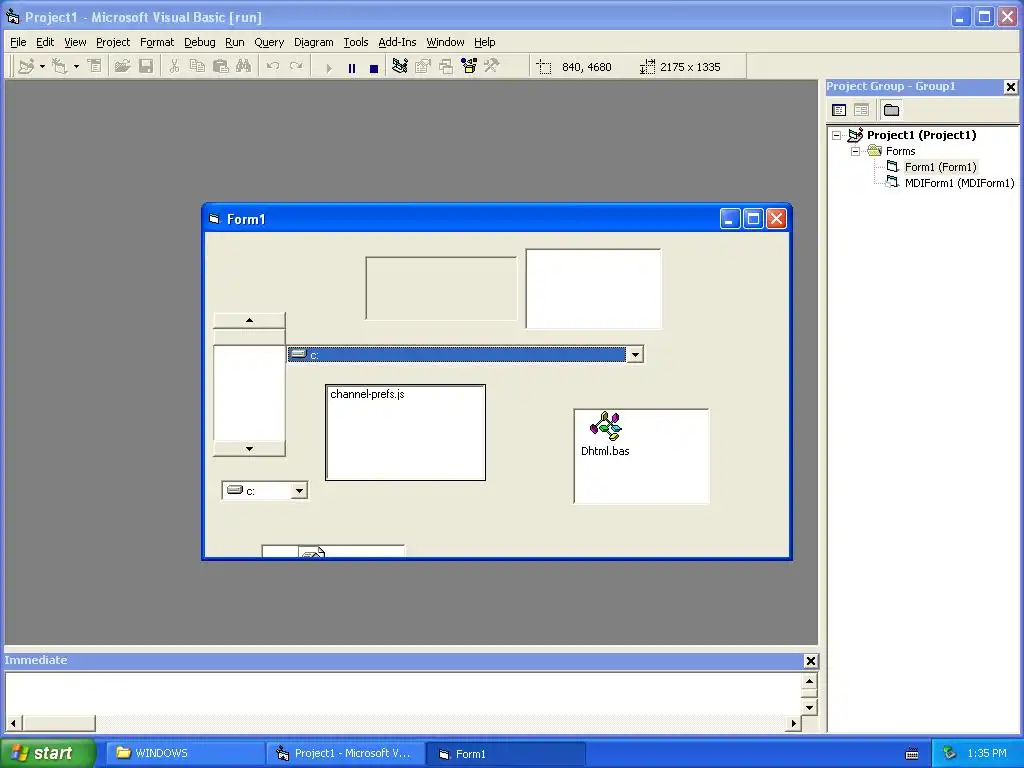Open the Diagram menu
1024x768 pixels.
coord(313,42)
